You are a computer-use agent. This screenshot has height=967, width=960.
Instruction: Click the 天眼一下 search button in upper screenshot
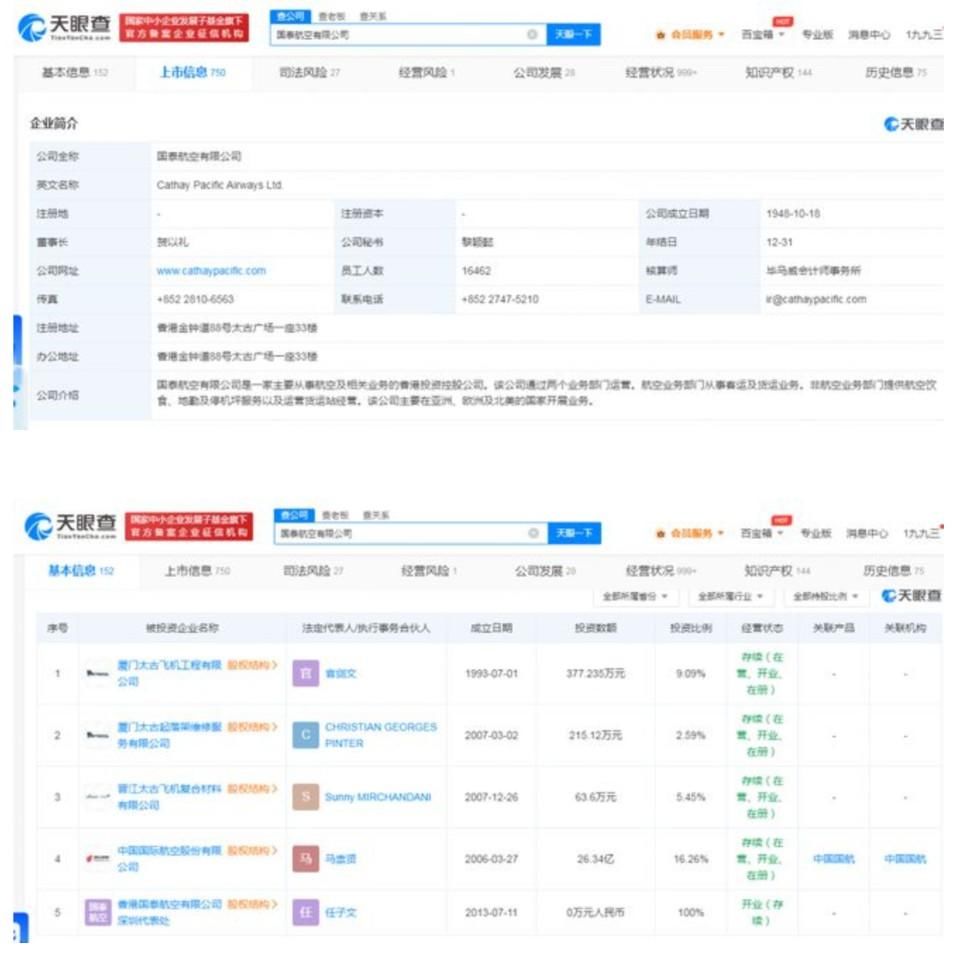point(573,35)
